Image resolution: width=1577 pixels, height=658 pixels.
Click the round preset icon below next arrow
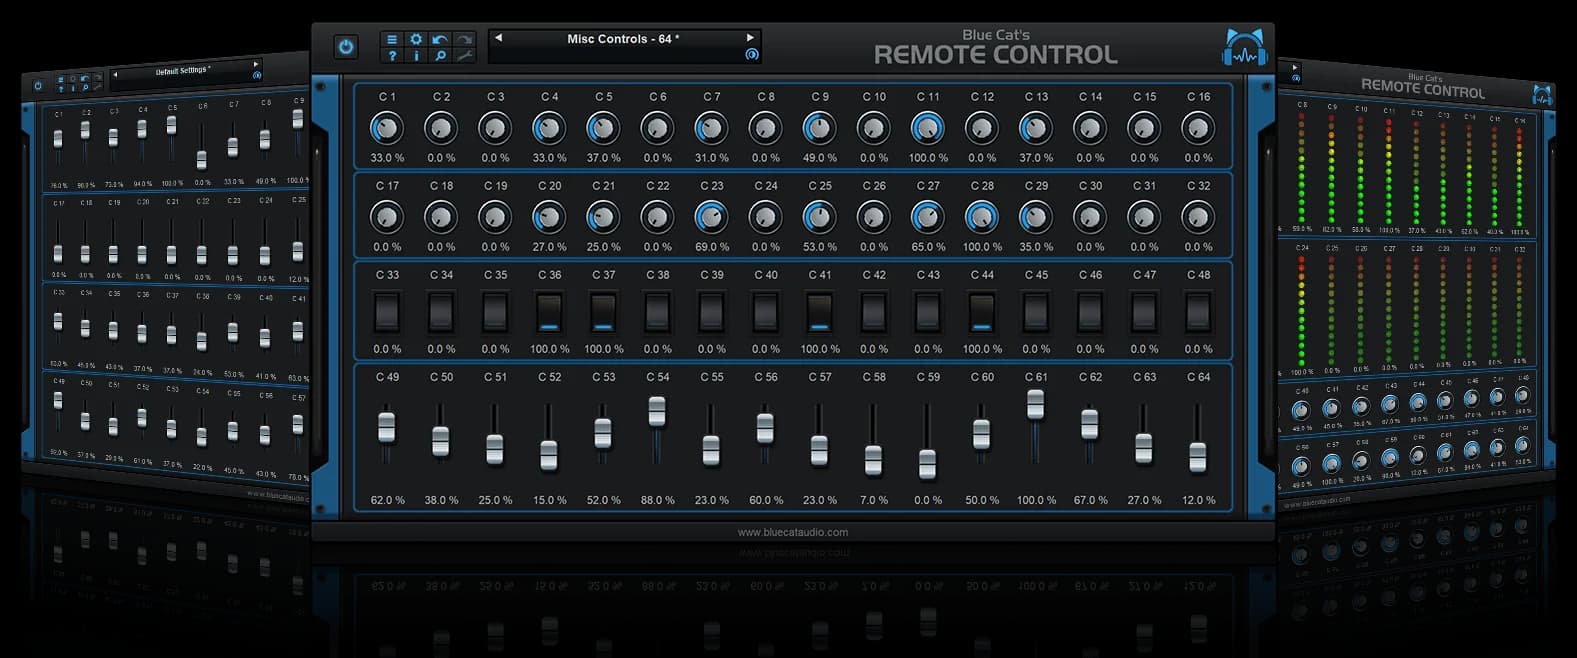point(752,55)
